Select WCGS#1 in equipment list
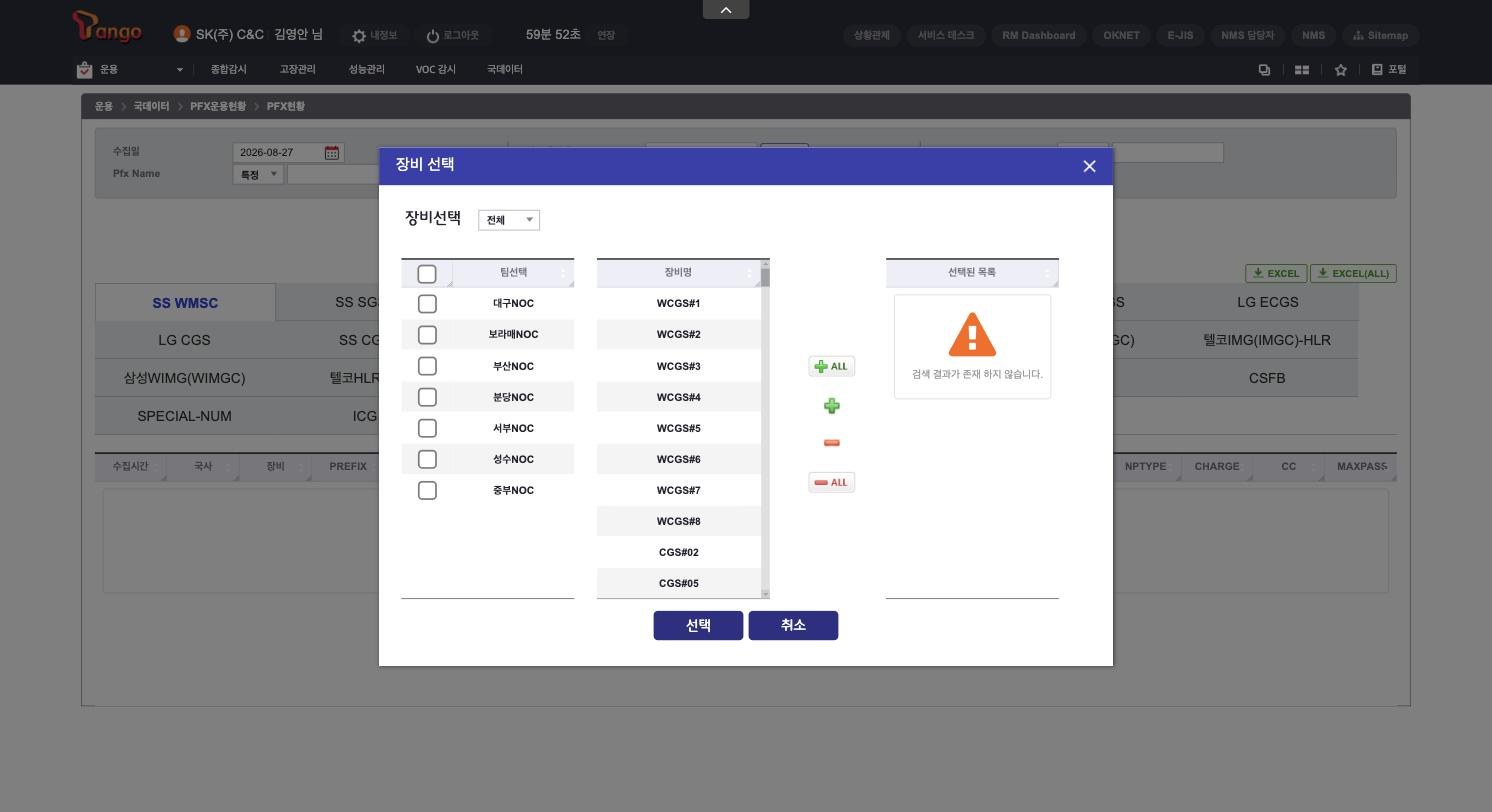The image size is (1492, 812). 679,303
